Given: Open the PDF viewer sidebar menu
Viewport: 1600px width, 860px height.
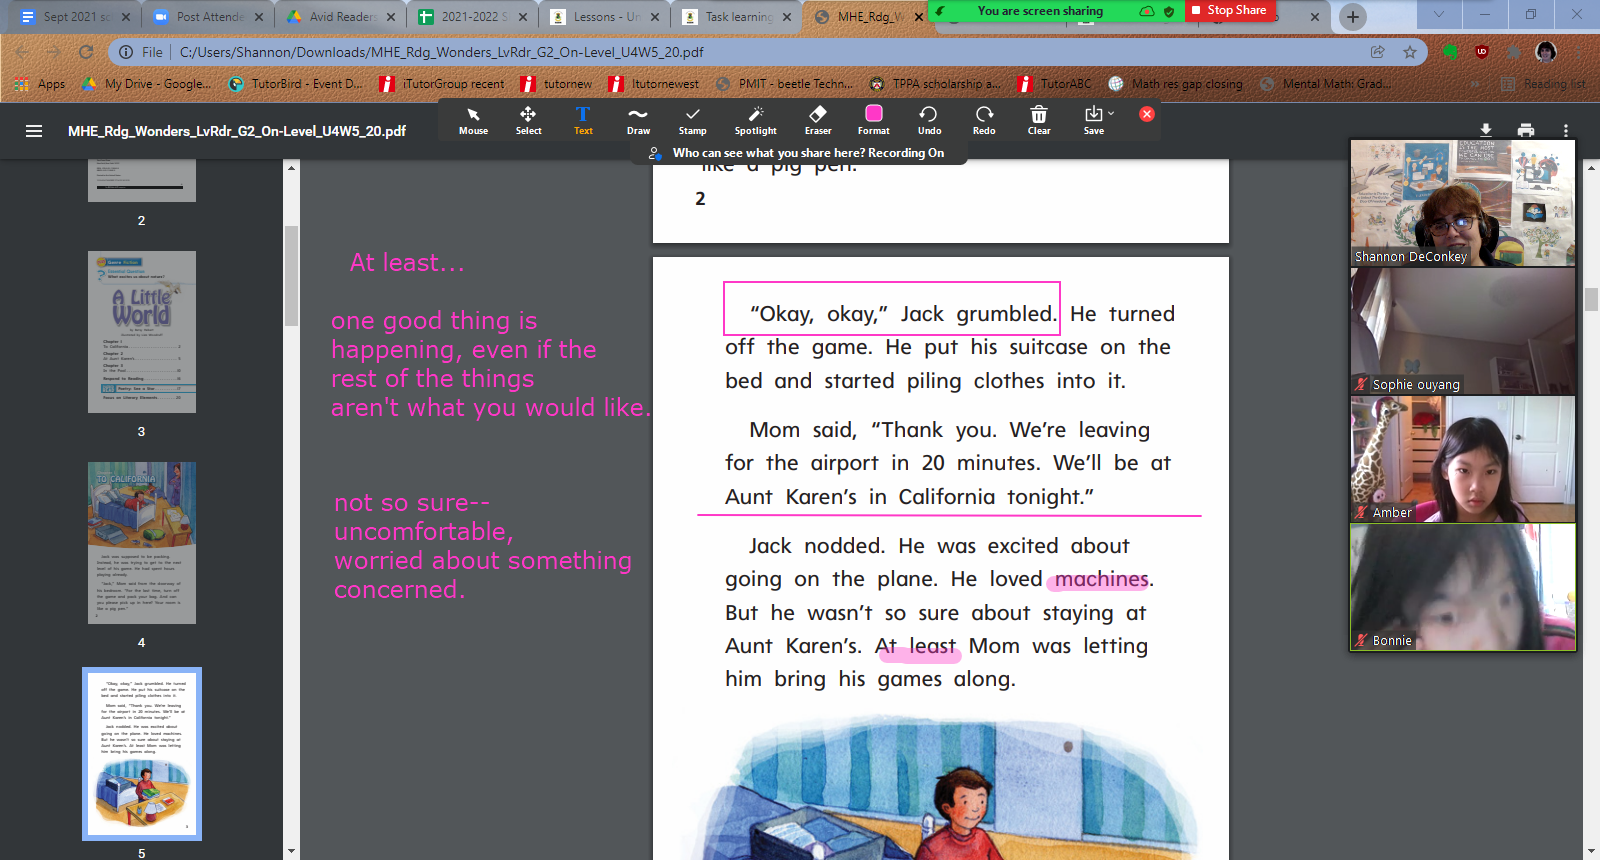Looking at the screenshot, I should [x=34, y=131].
